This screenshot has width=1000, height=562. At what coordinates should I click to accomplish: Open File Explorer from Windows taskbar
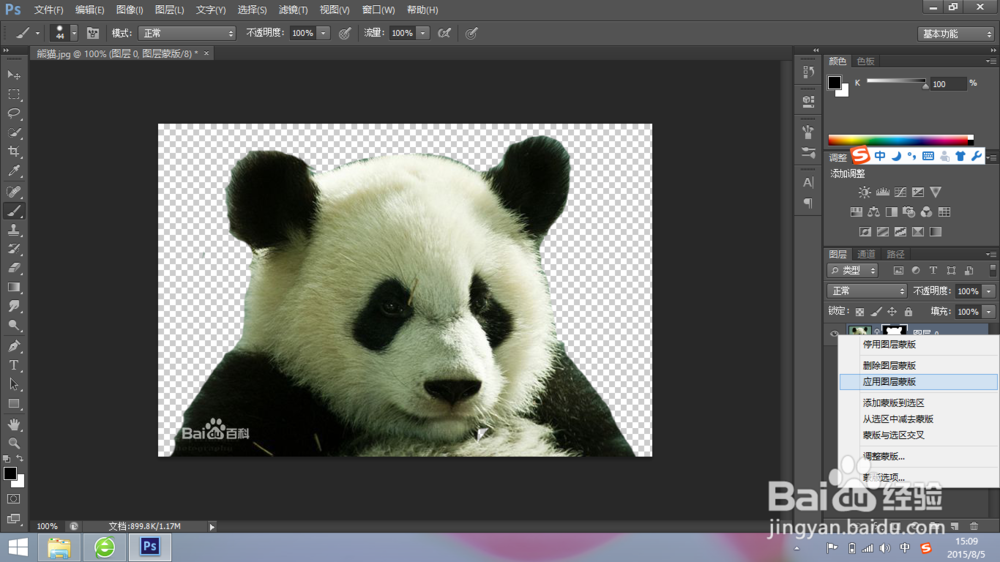click(60, 547)
